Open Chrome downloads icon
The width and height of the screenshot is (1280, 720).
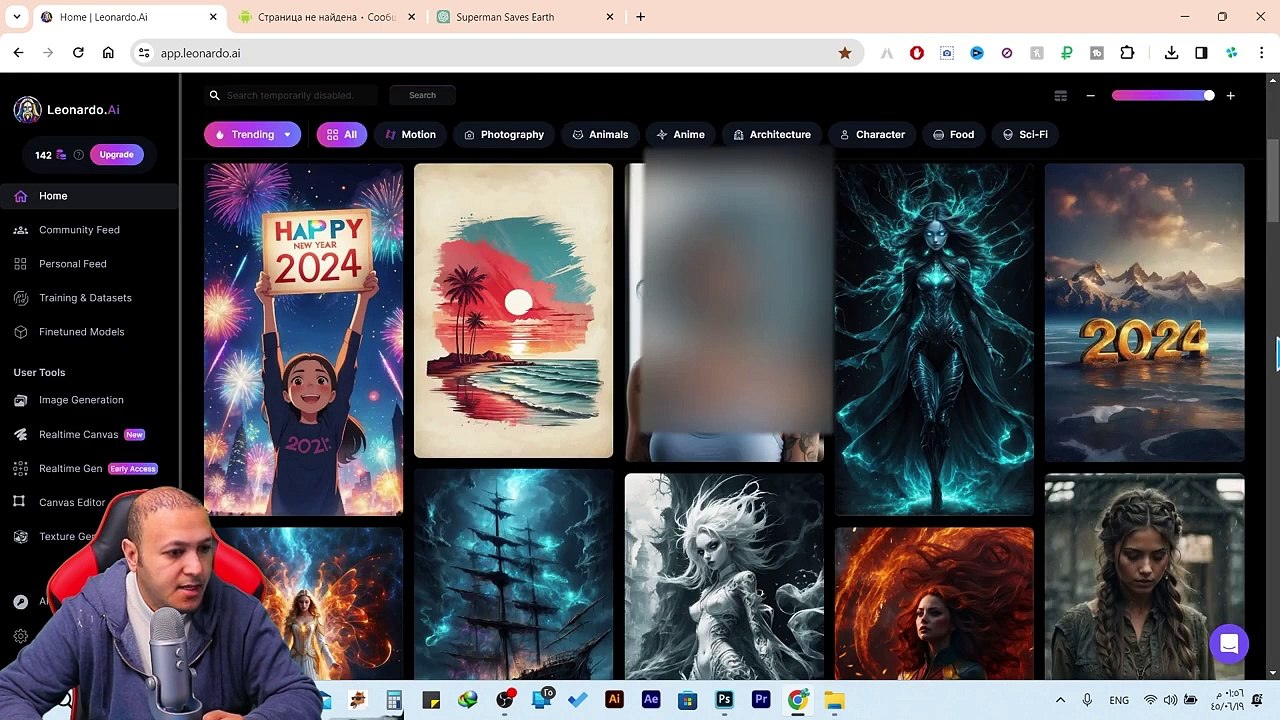click(1171, 53)
